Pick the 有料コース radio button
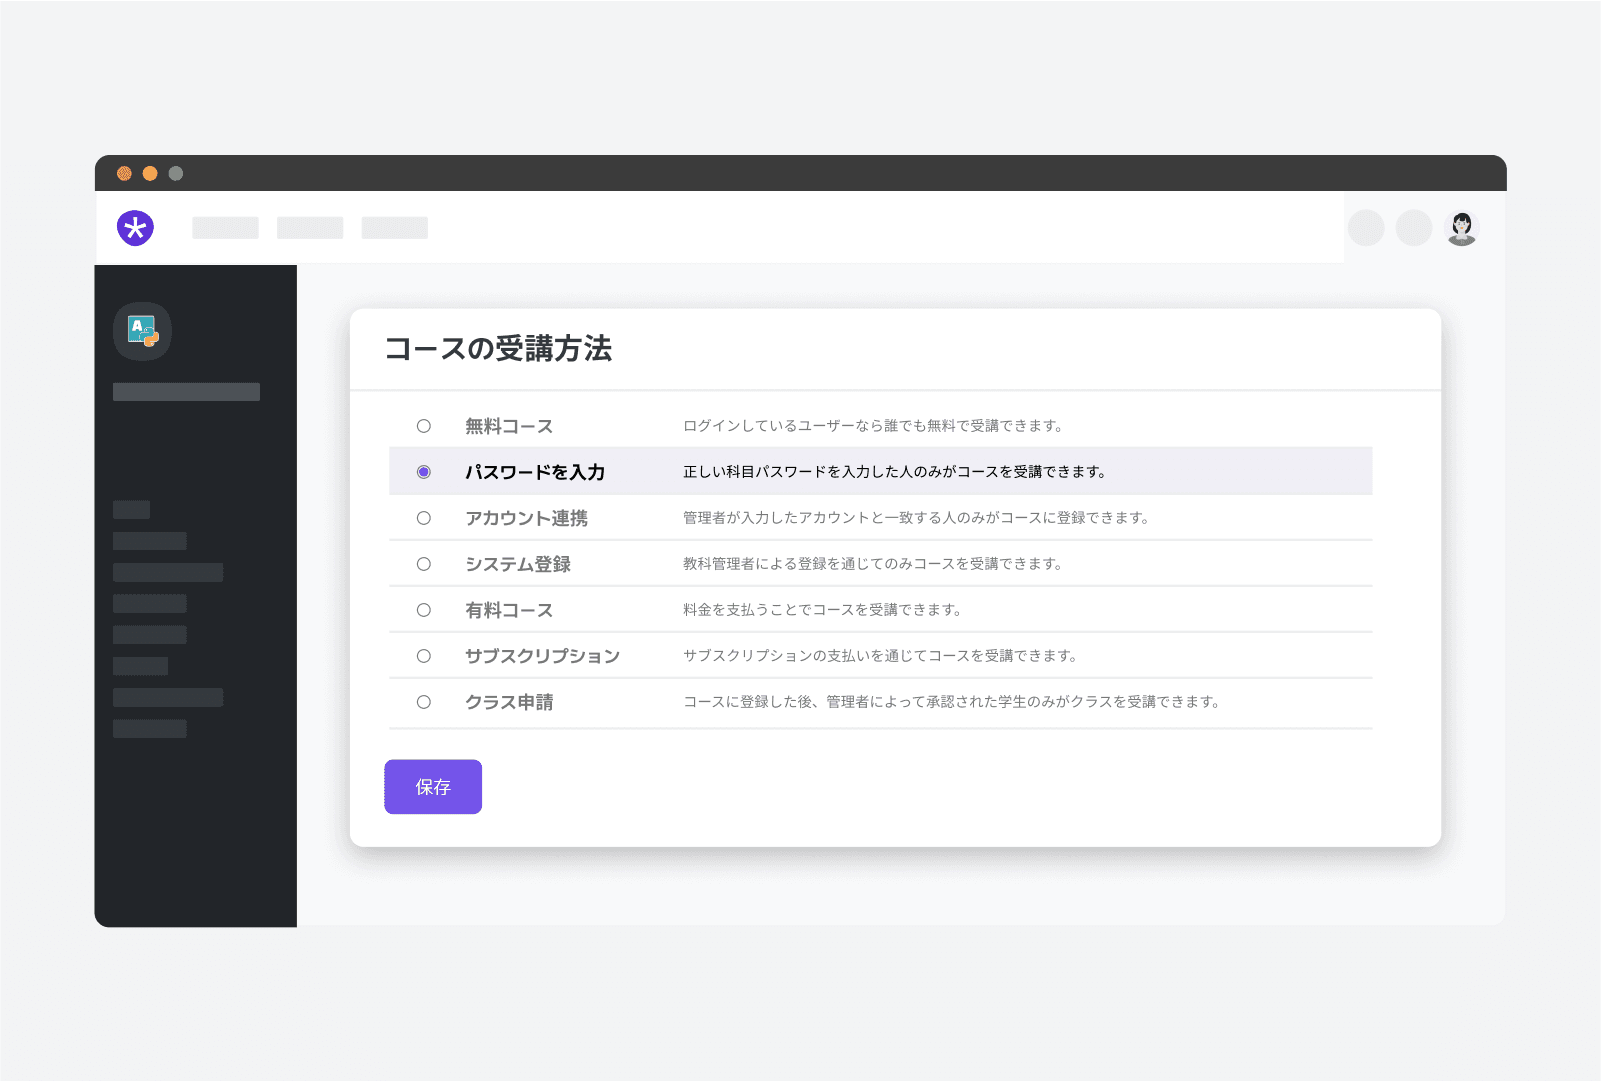 [x=424, y=610]
